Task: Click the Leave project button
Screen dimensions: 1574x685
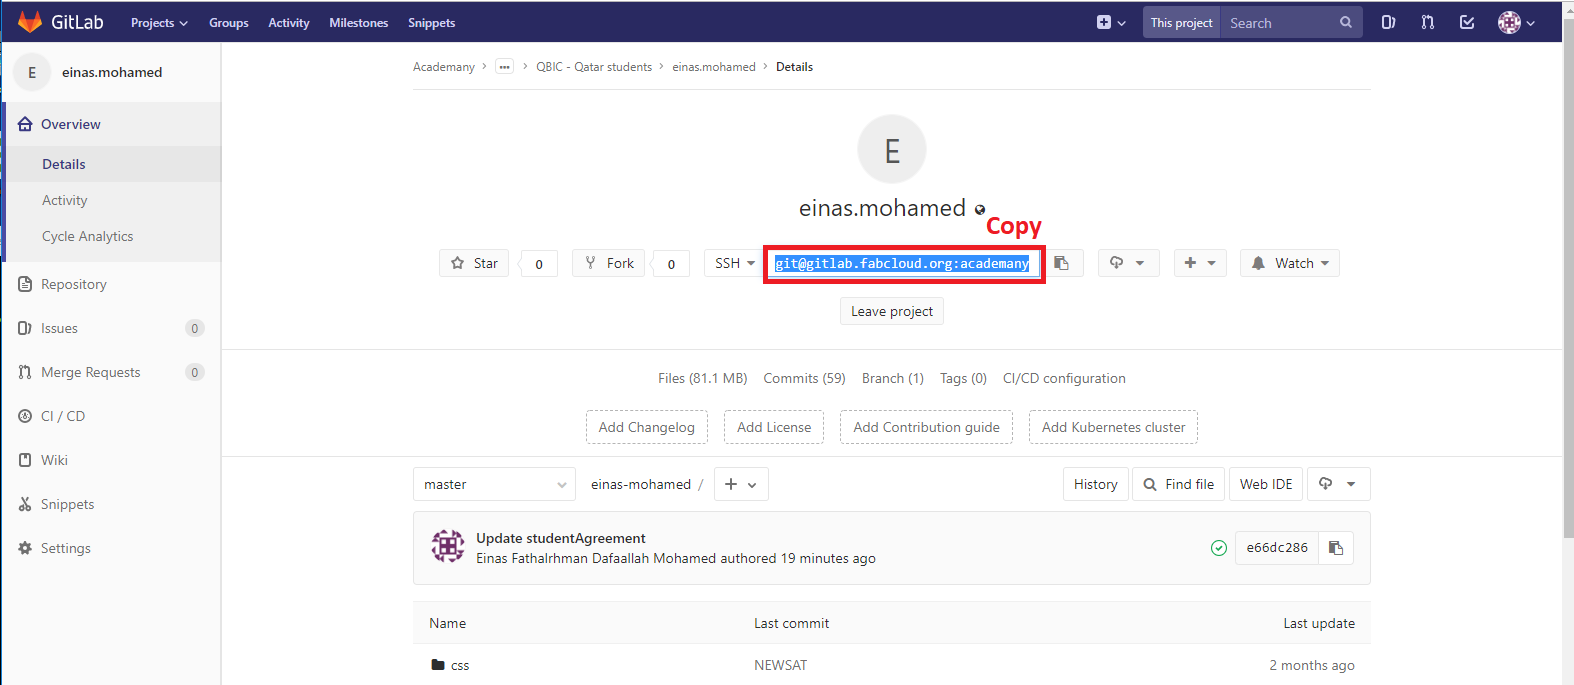Action: pyautogui.click(x=892, y=311)
